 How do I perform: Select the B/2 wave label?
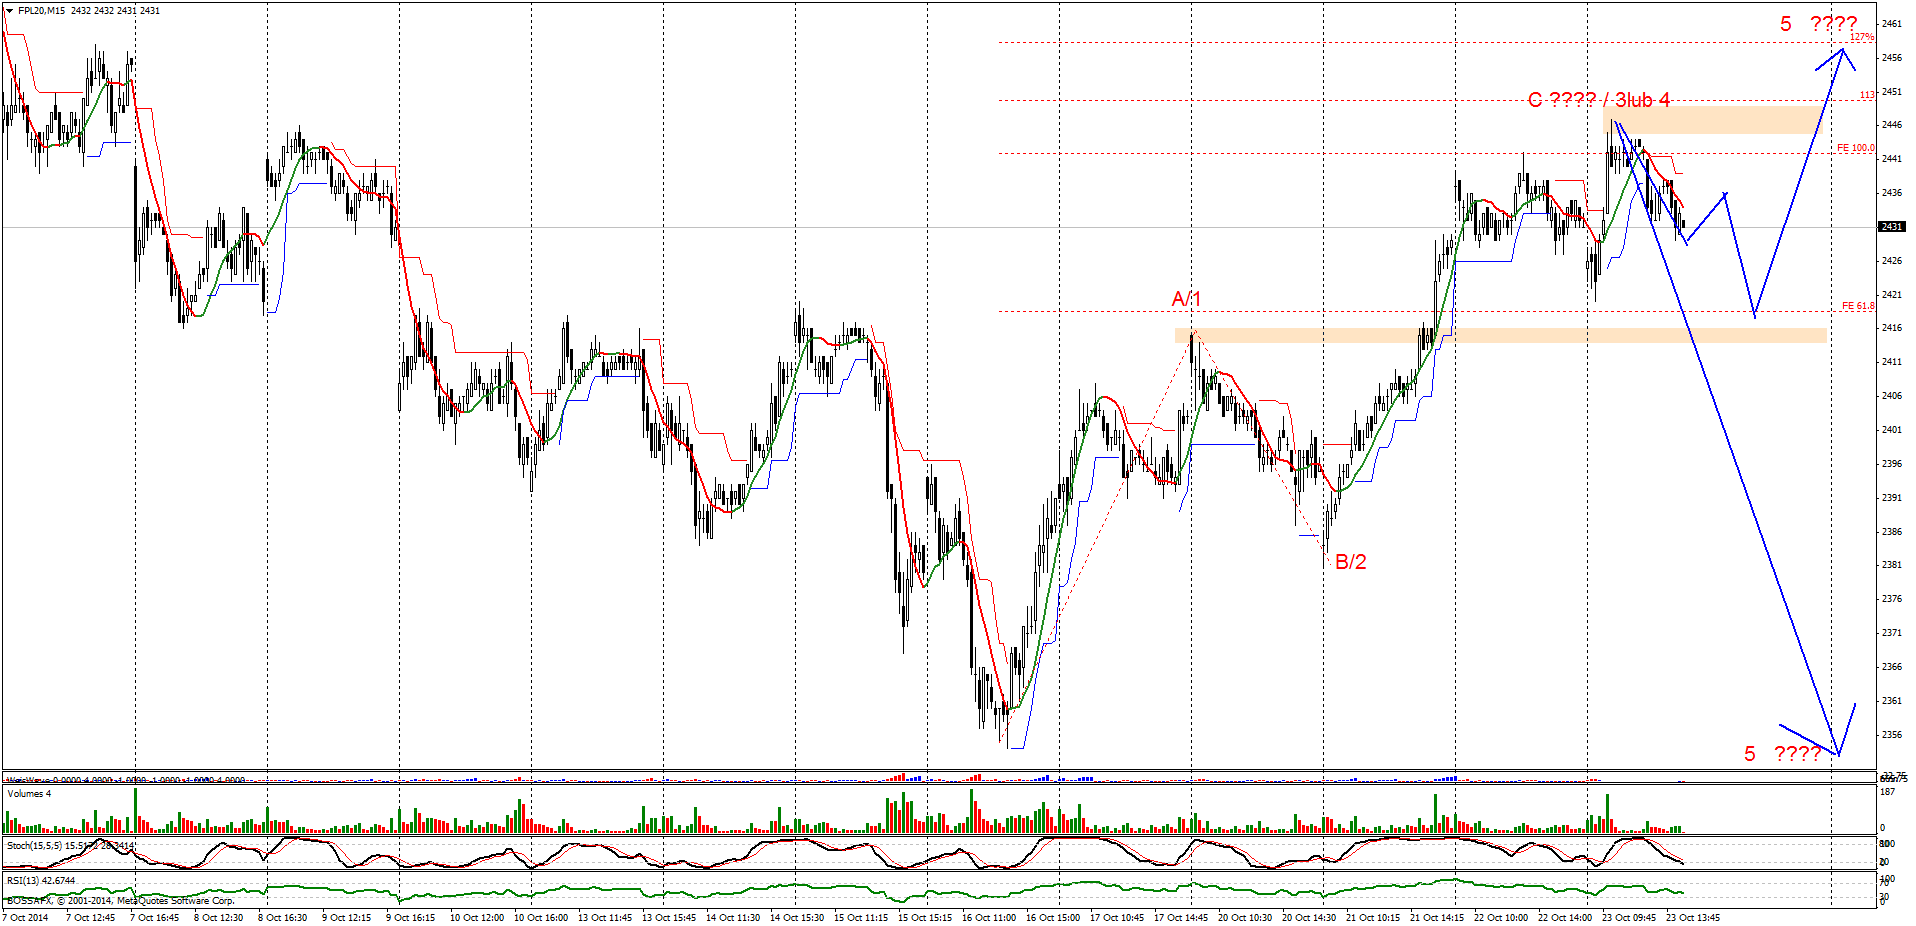[x=1350, y=562]
